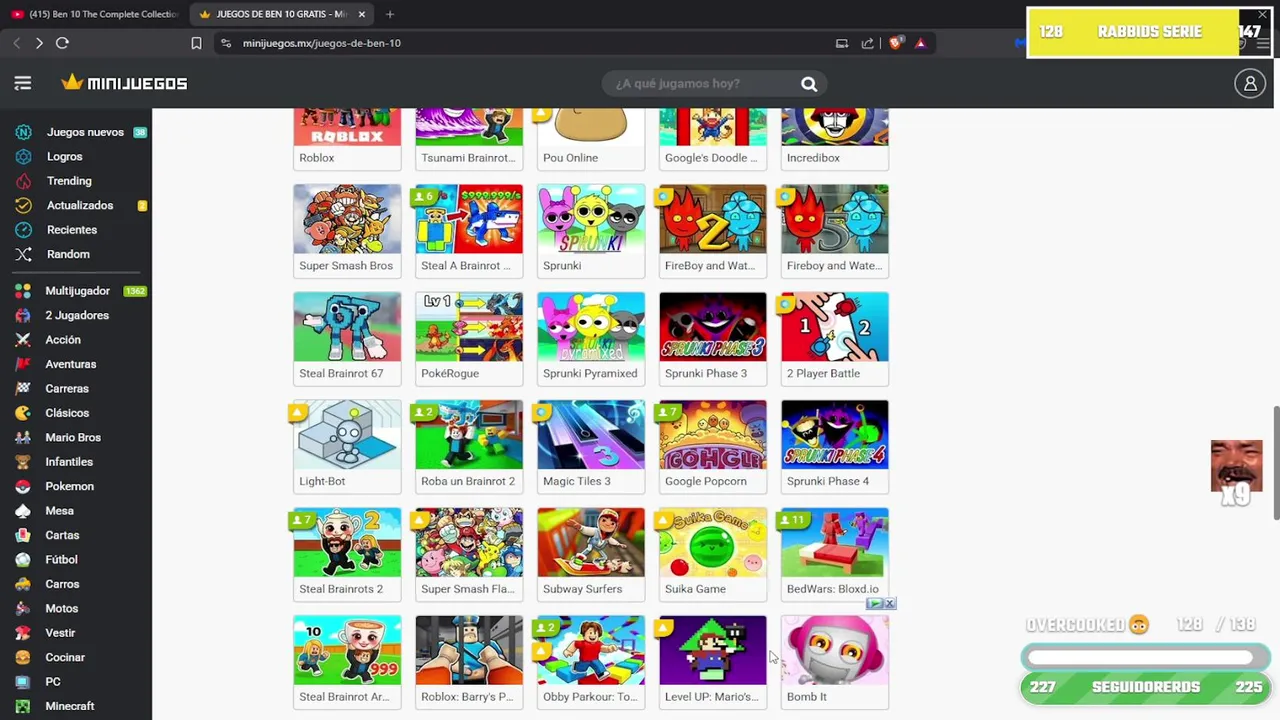This screenshot has height=720, width=1280.
Task: Click the Fútbol ball icon
Action: coord(23,559)
